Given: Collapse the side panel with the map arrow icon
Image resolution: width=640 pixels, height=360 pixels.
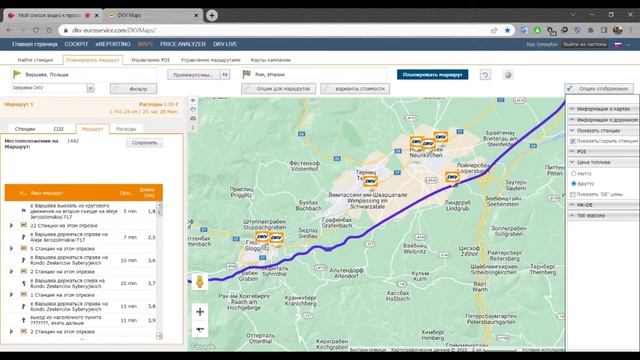Looking at the screenshot, I should pyautogui.click(x=193, y=100).
